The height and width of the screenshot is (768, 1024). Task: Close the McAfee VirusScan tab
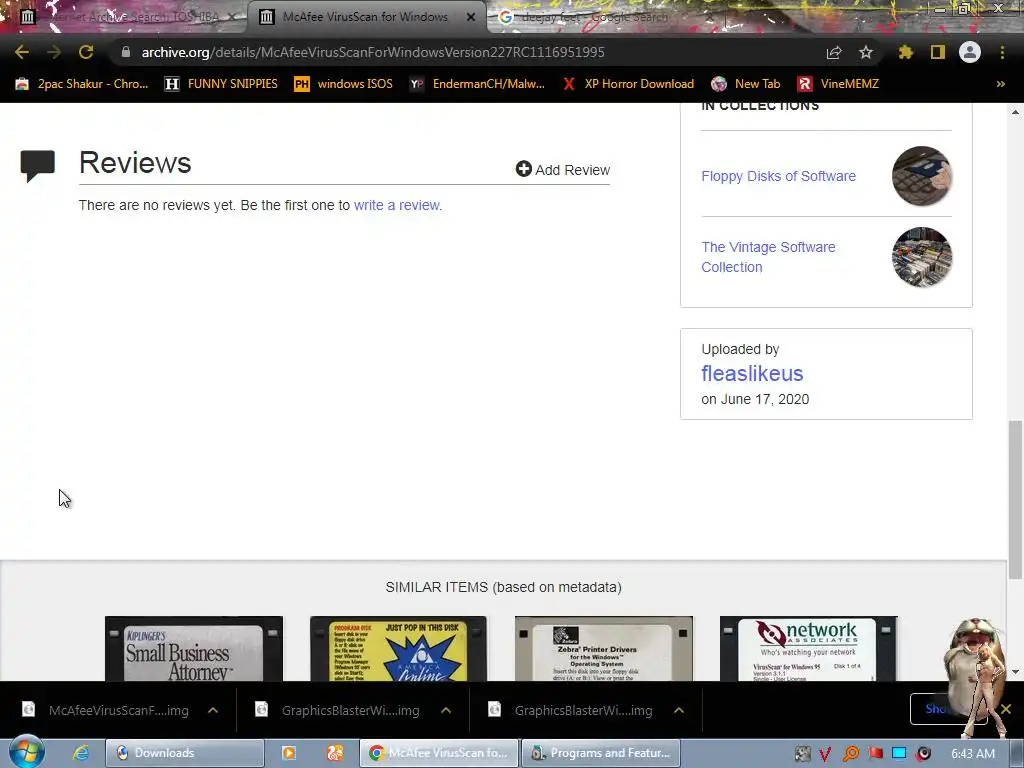point(471,17)
